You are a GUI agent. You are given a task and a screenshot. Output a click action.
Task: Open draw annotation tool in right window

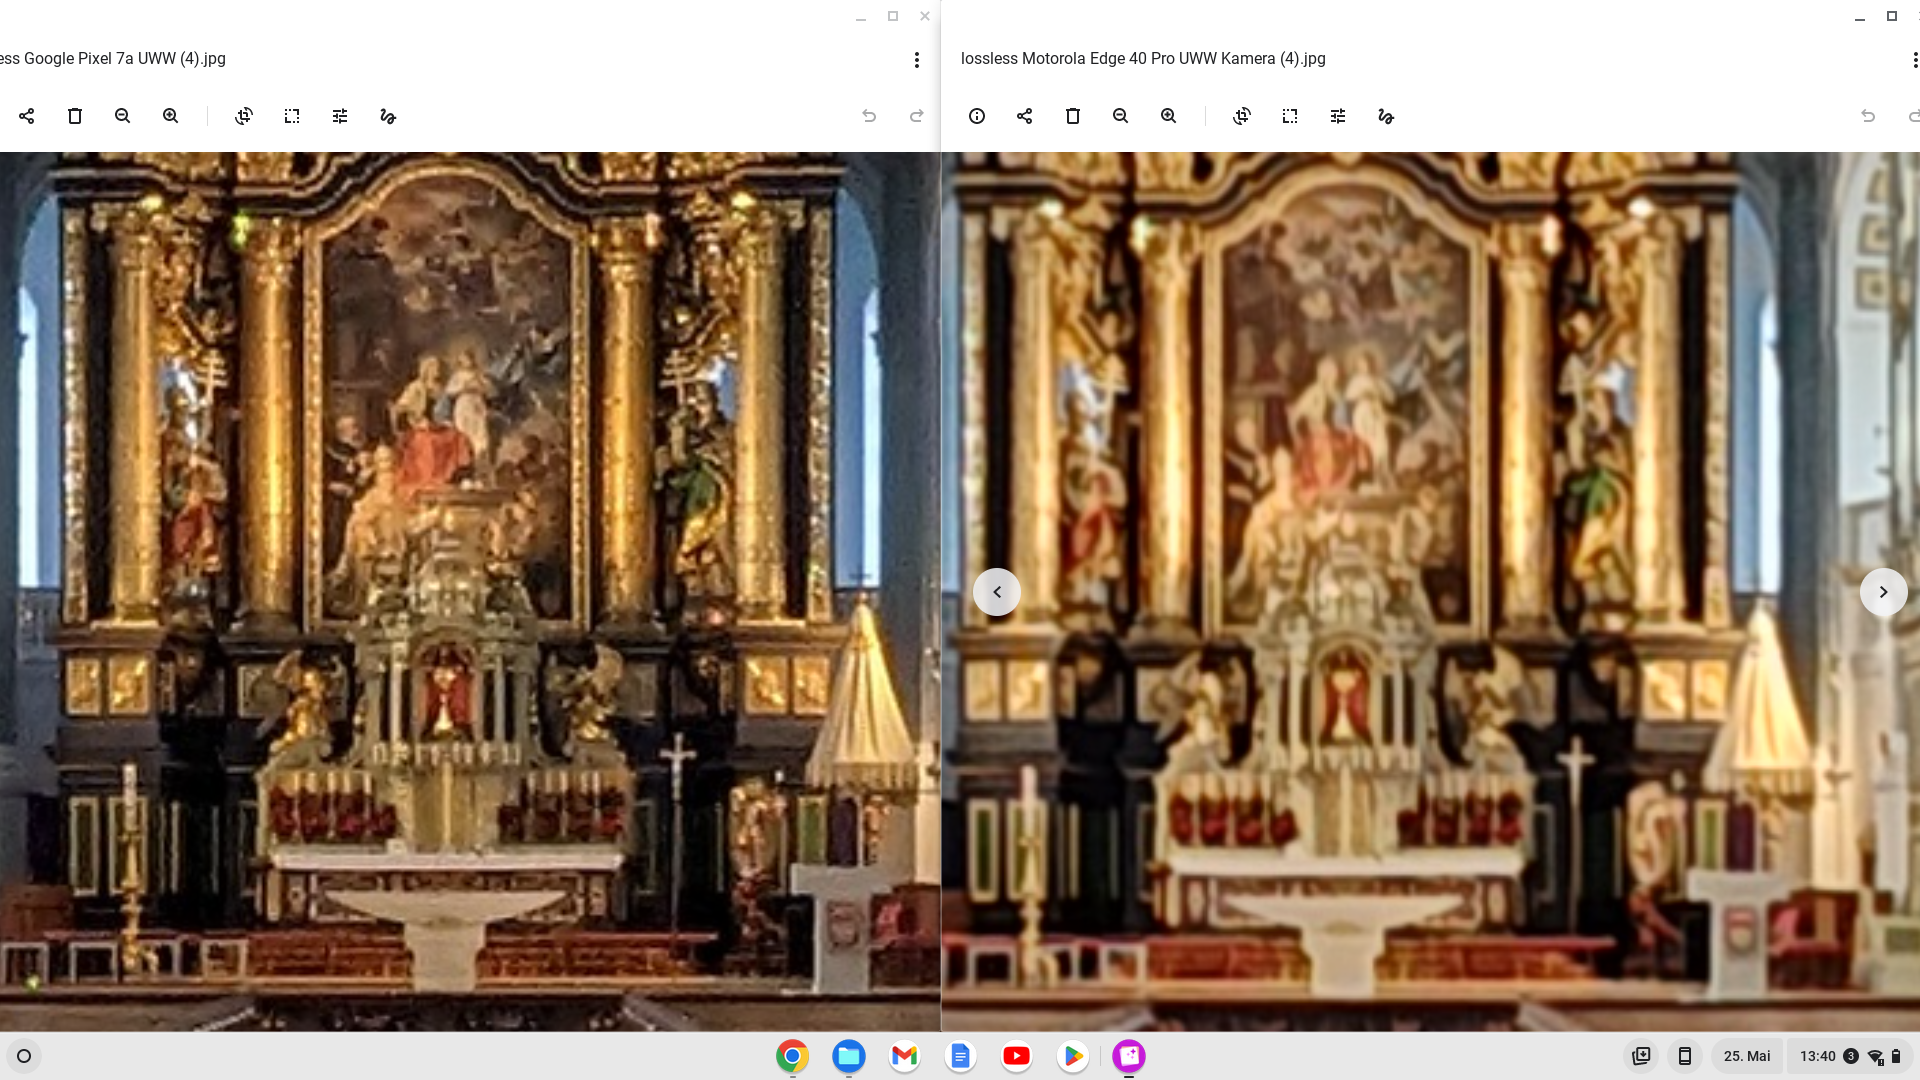1386,116
